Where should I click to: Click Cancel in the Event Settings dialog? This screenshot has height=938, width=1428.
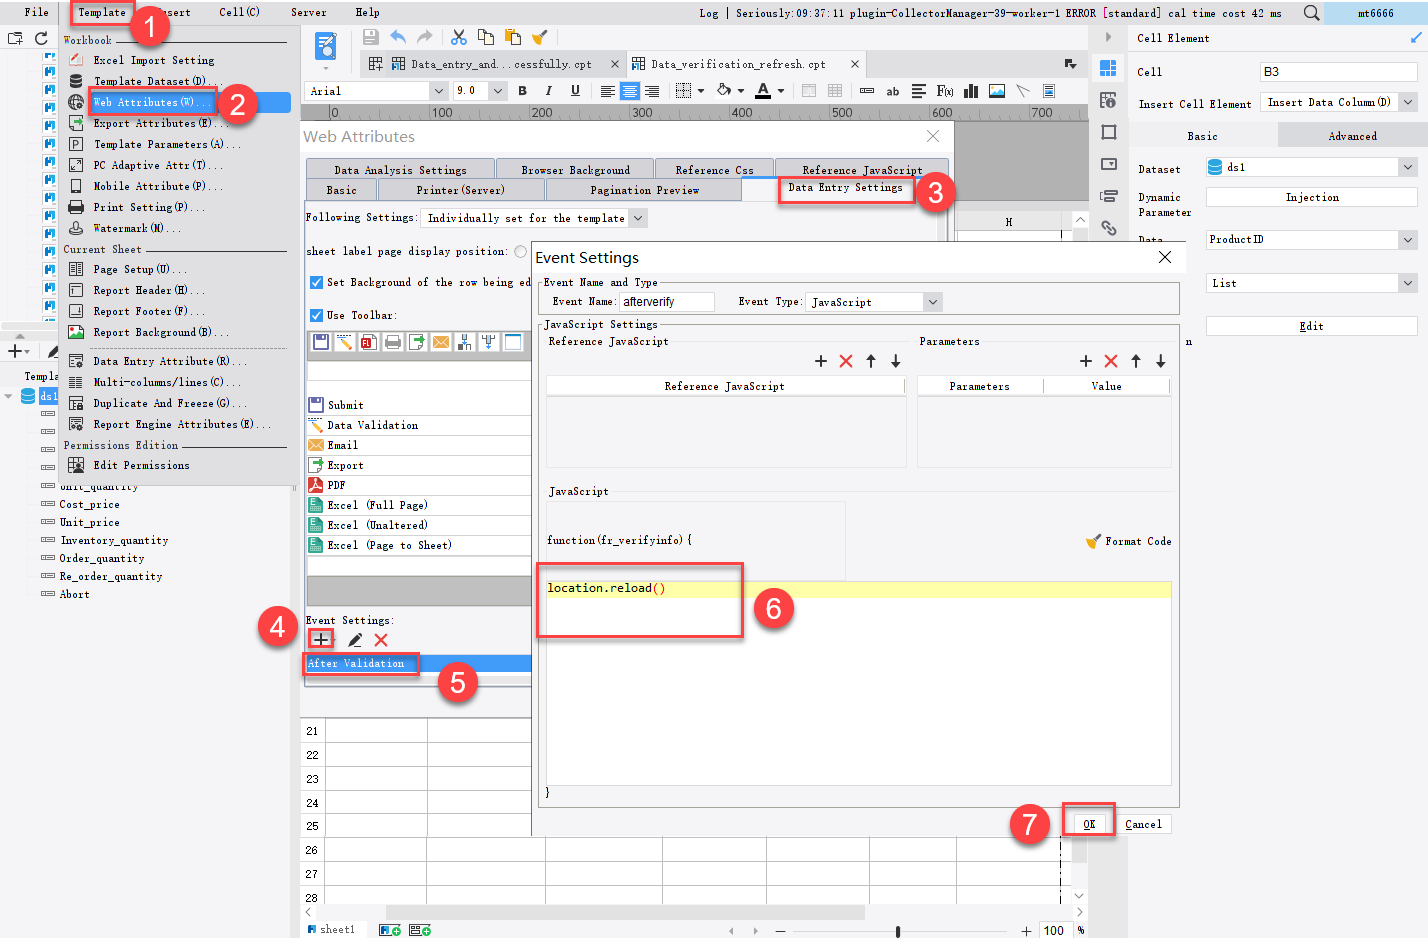[1143, 824]
